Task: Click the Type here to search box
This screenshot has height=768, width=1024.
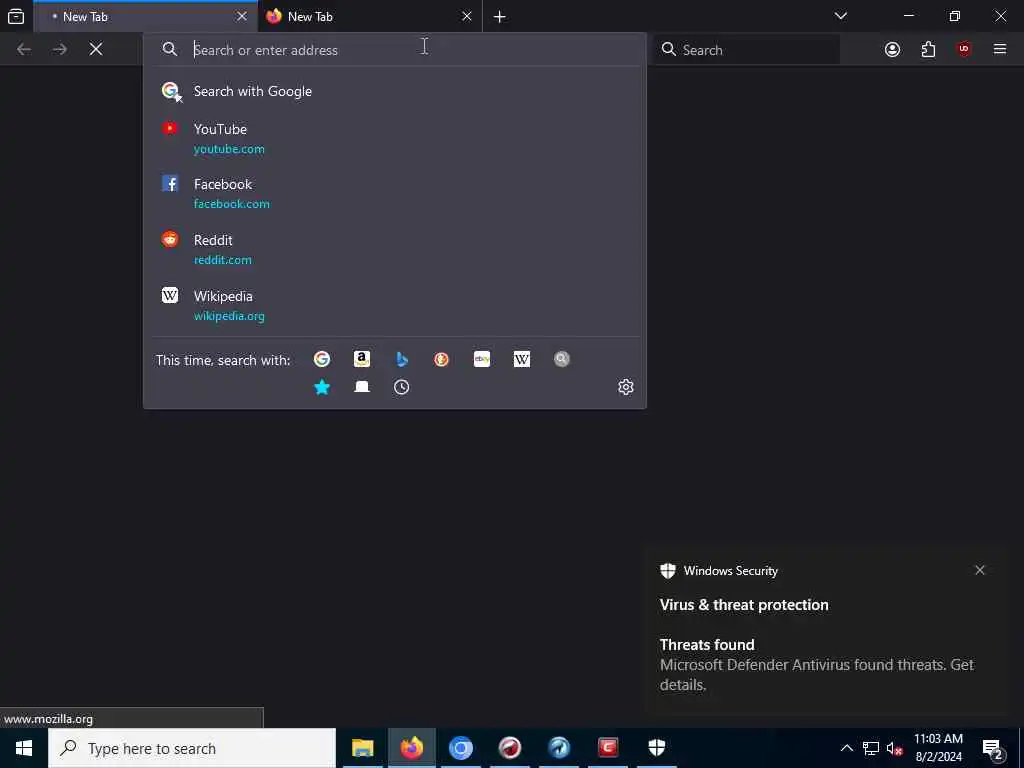Action: coord(192,748)
